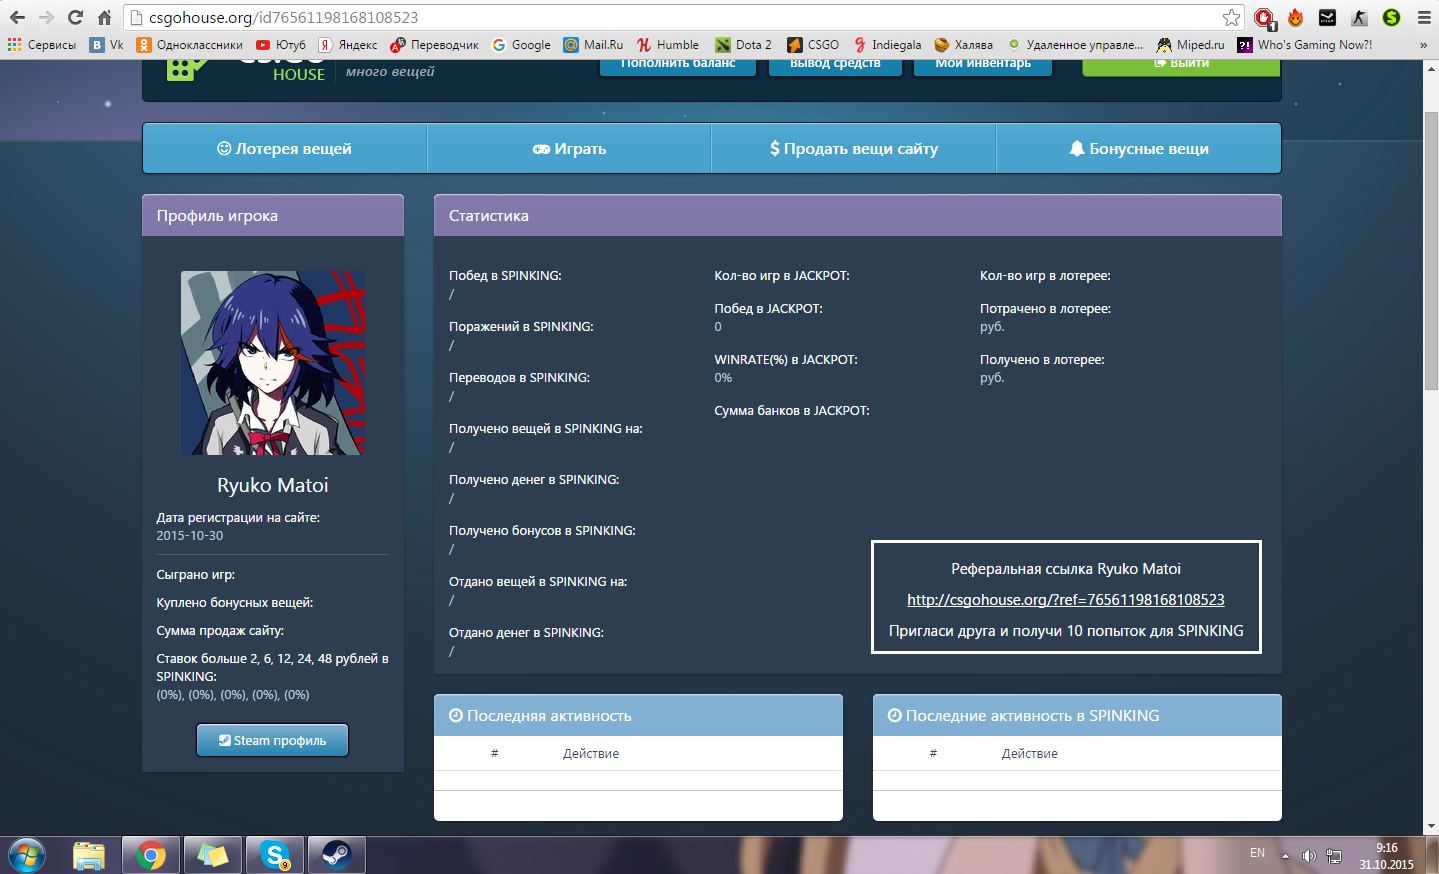Open the Сервисы apps bookmark
Image resolution: width=1439 pixels, height=874 pixels.
(41, 45)
